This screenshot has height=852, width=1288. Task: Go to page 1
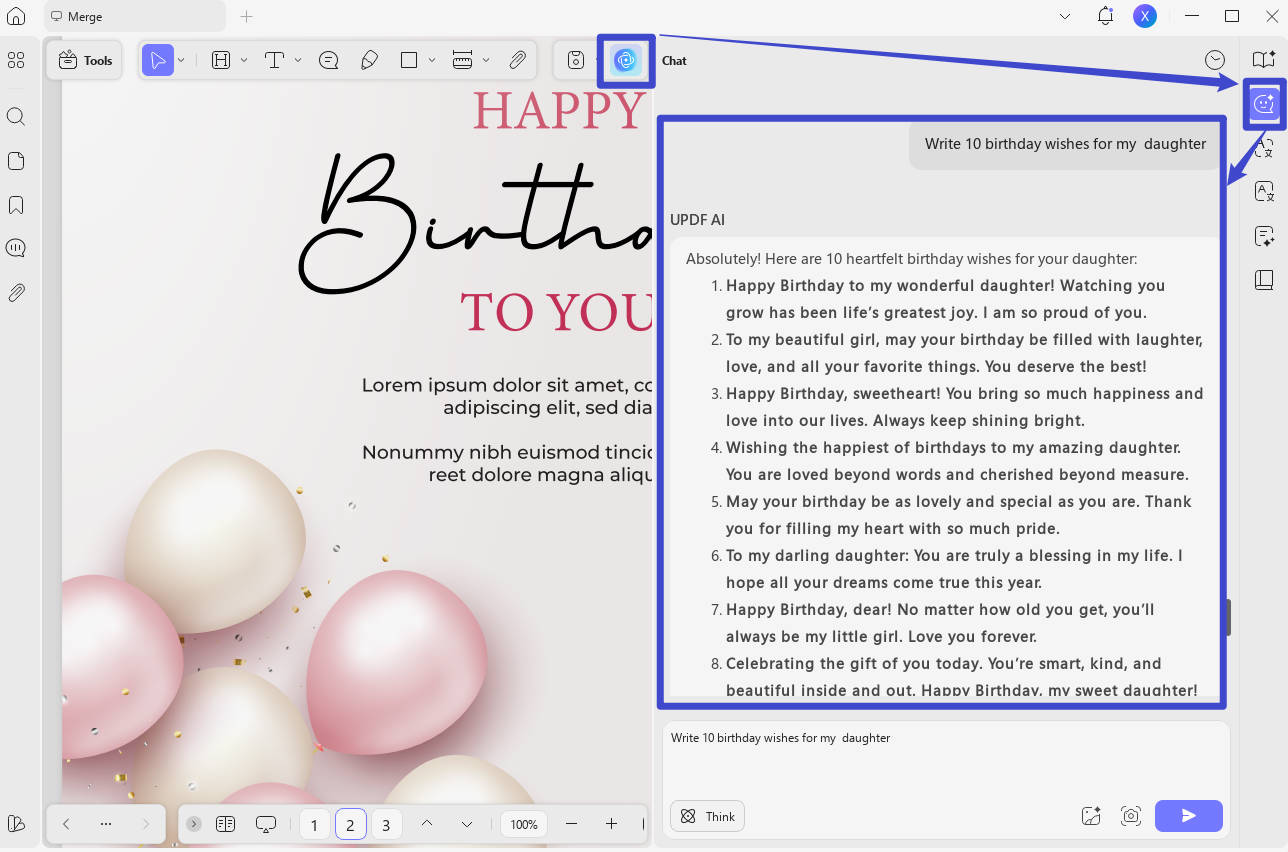tap(314, 825)
